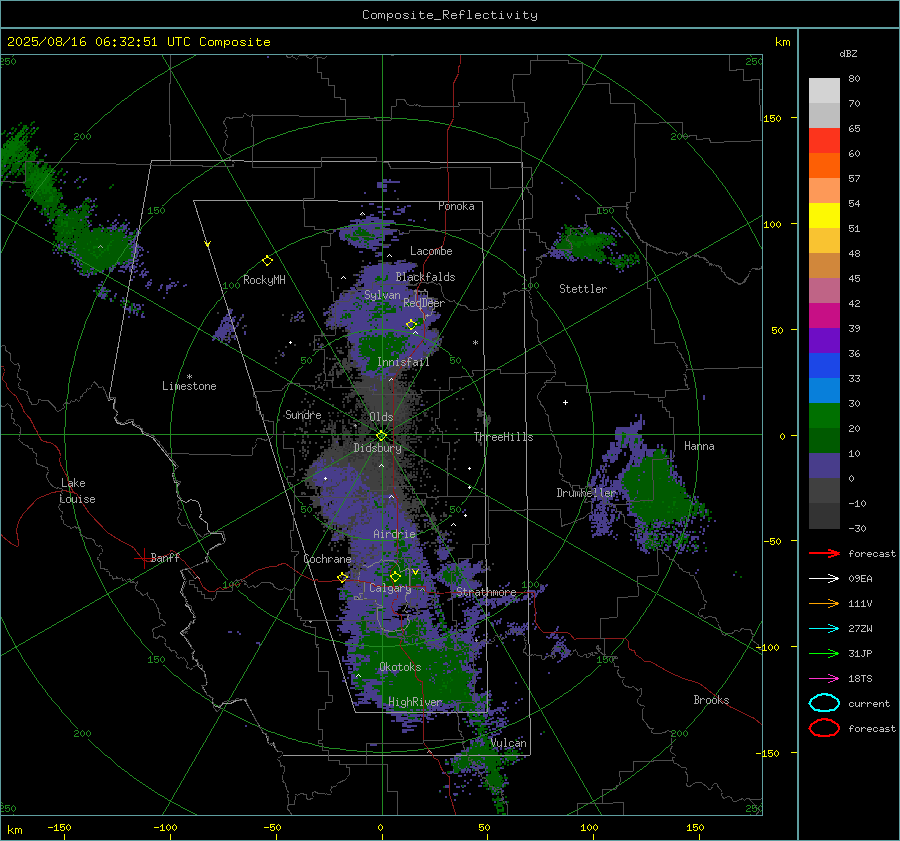This screenshot has height=841, width=900.
Task: Click the magenta 18TS arrow in the legend
Action: [x=824, y=679]
